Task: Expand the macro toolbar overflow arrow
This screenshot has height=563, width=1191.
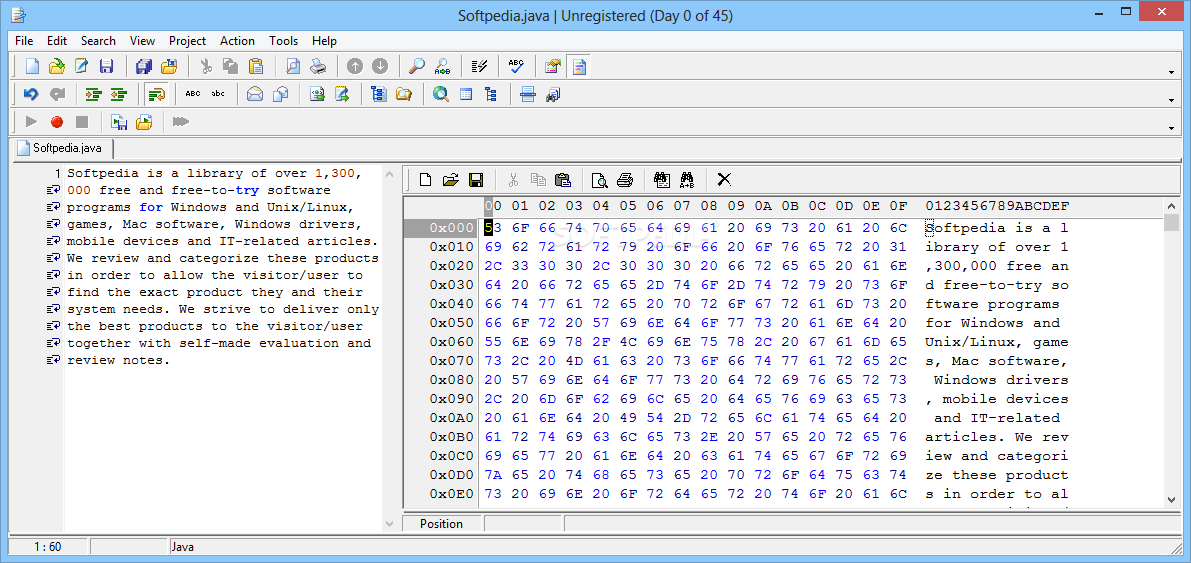Action: [x=1171, y=127]
